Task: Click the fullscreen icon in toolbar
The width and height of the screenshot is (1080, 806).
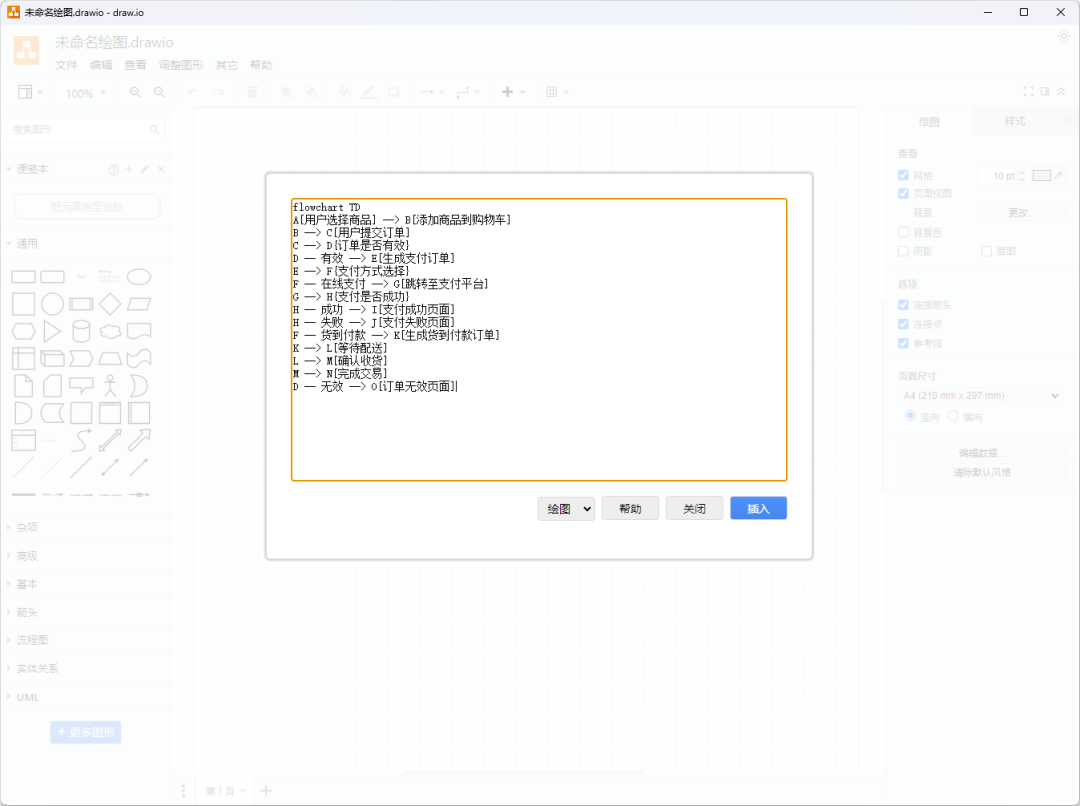Action: (1028, 92)
